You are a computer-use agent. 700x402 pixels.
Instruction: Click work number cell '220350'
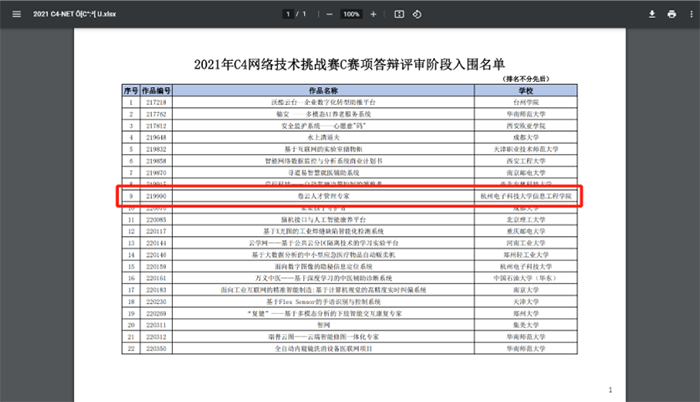[156, 348]
